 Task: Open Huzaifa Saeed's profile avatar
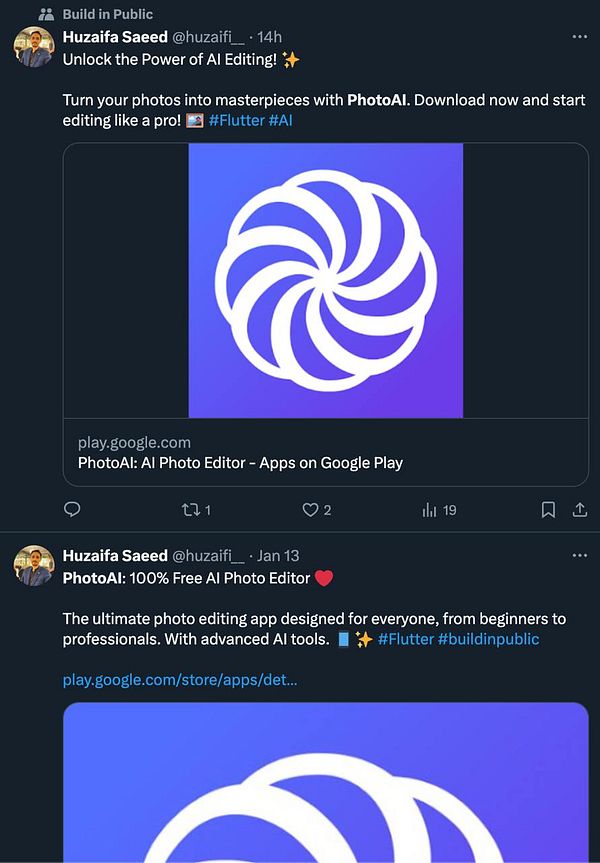[x=33, y=48]
